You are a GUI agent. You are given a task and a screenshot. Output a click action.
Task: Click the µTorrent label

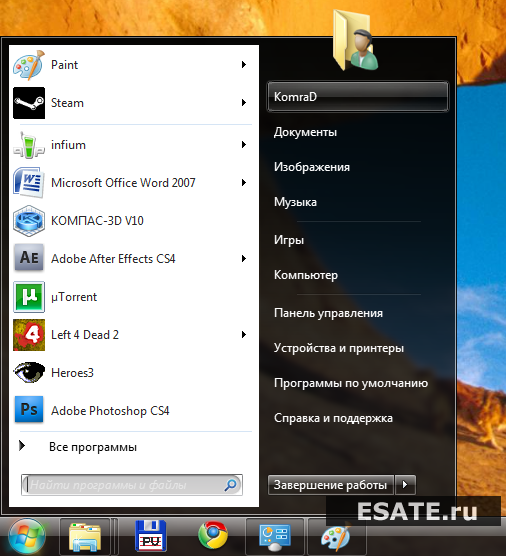(74, 297)
